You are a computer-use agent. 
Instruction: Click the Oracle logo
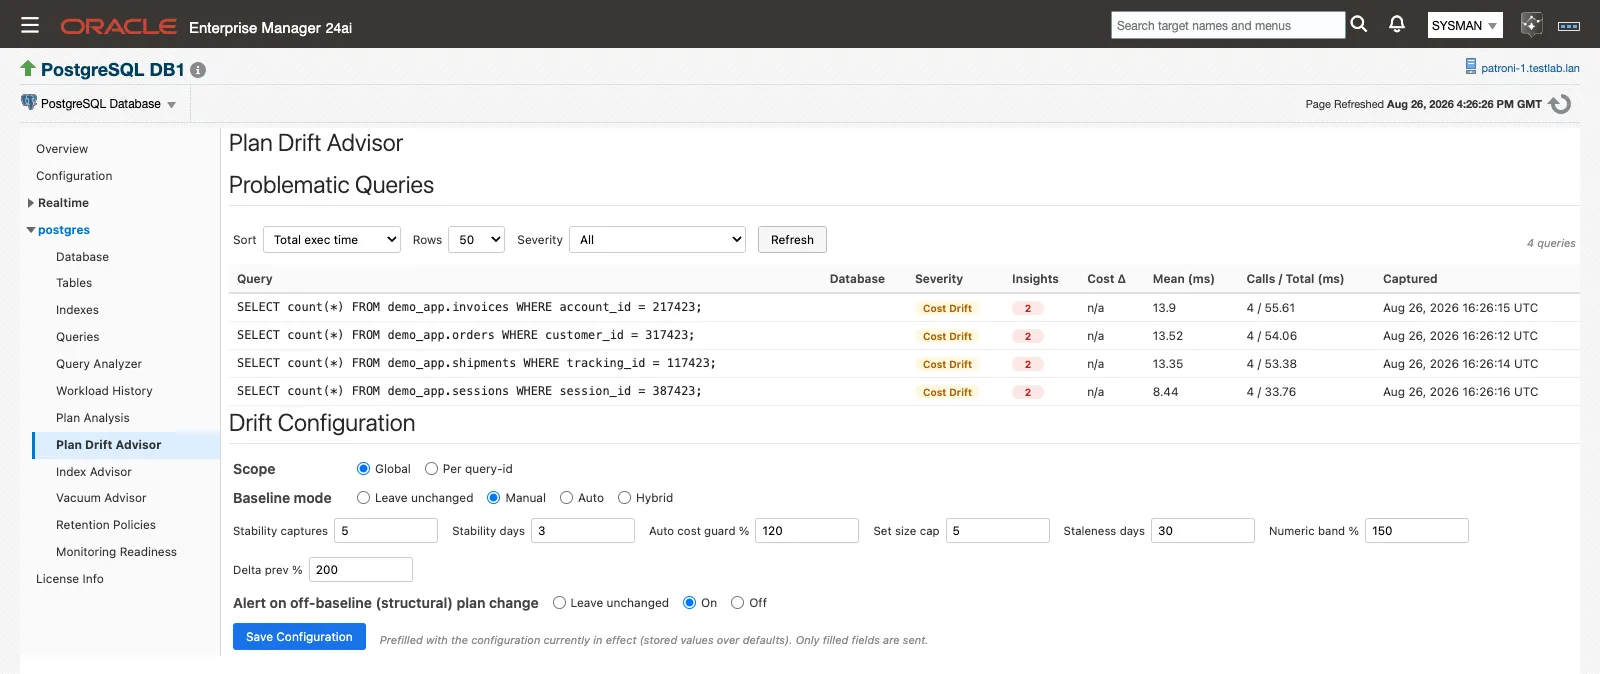pyautogui.click(x=118, y=27)
